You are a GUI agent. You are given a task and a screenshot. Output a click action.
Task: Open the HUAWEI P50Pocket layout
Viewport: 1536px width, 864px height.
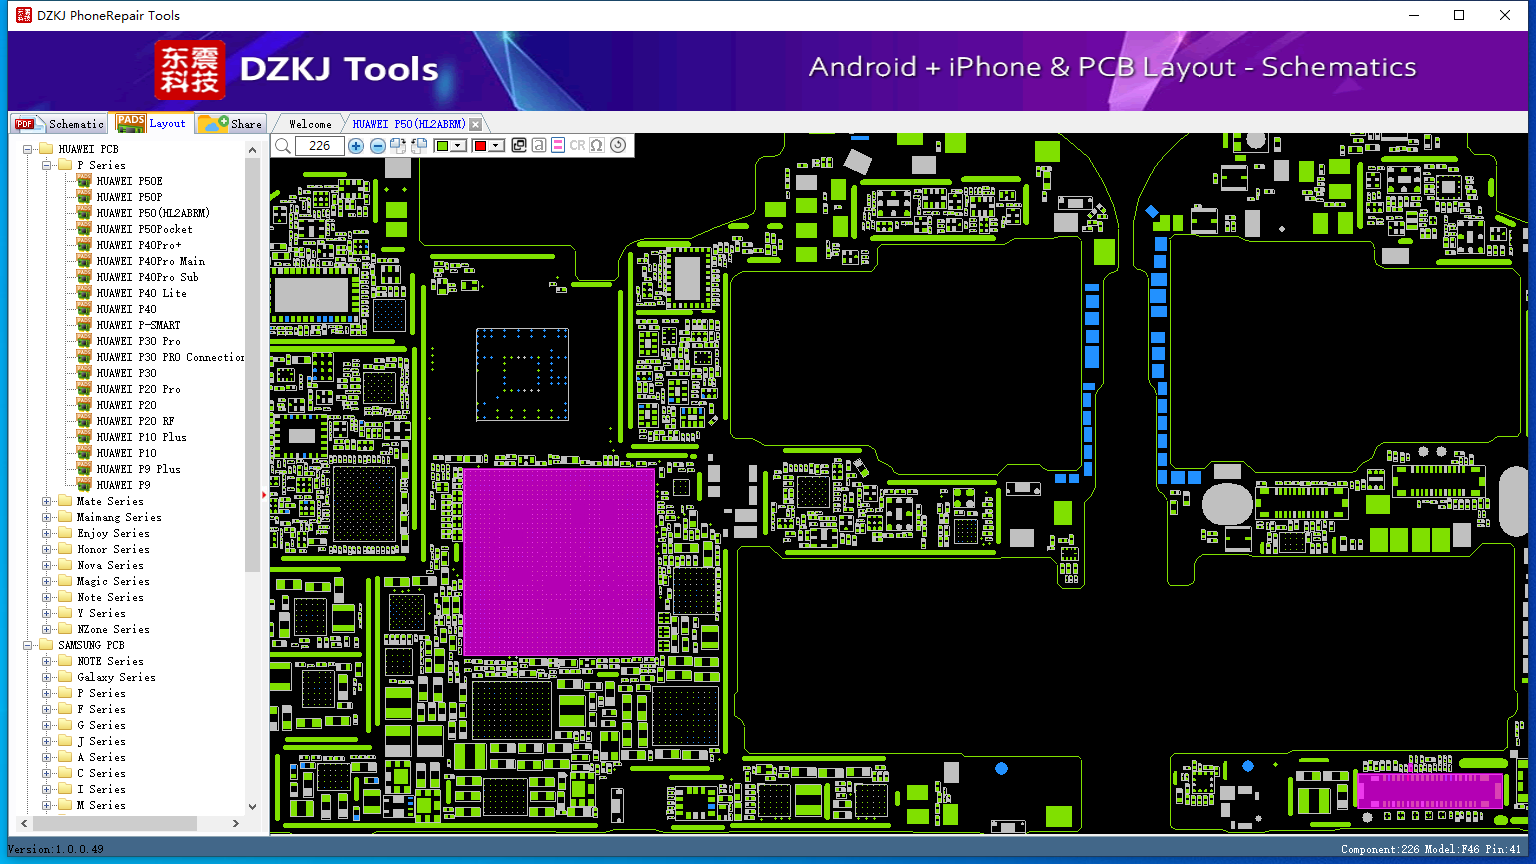click(x=144, y=229)
